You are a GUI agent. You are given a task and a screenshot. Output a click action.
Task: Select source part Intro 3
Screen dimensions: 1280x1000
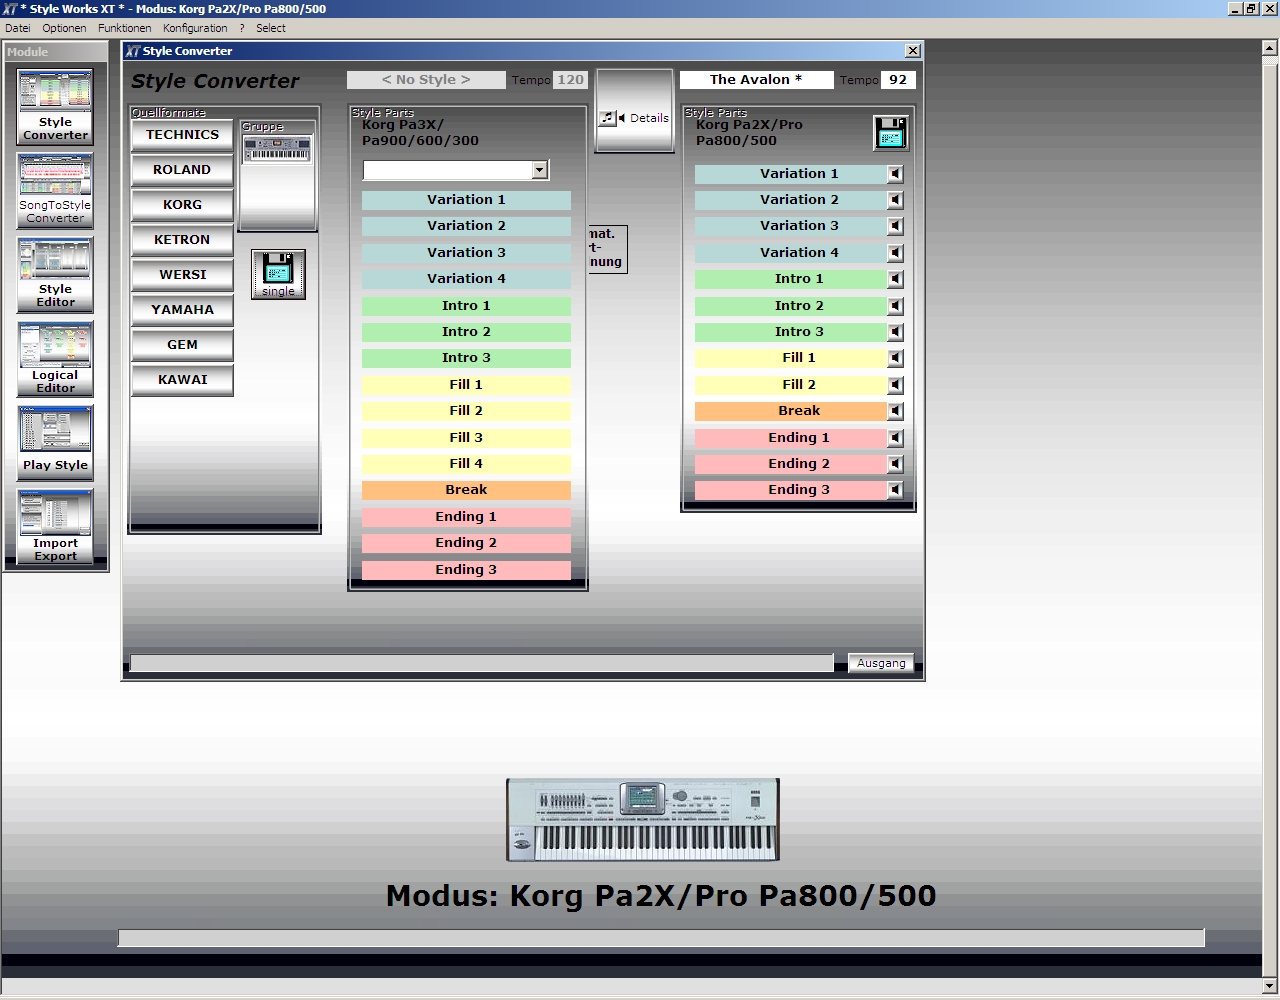[466, 358]
